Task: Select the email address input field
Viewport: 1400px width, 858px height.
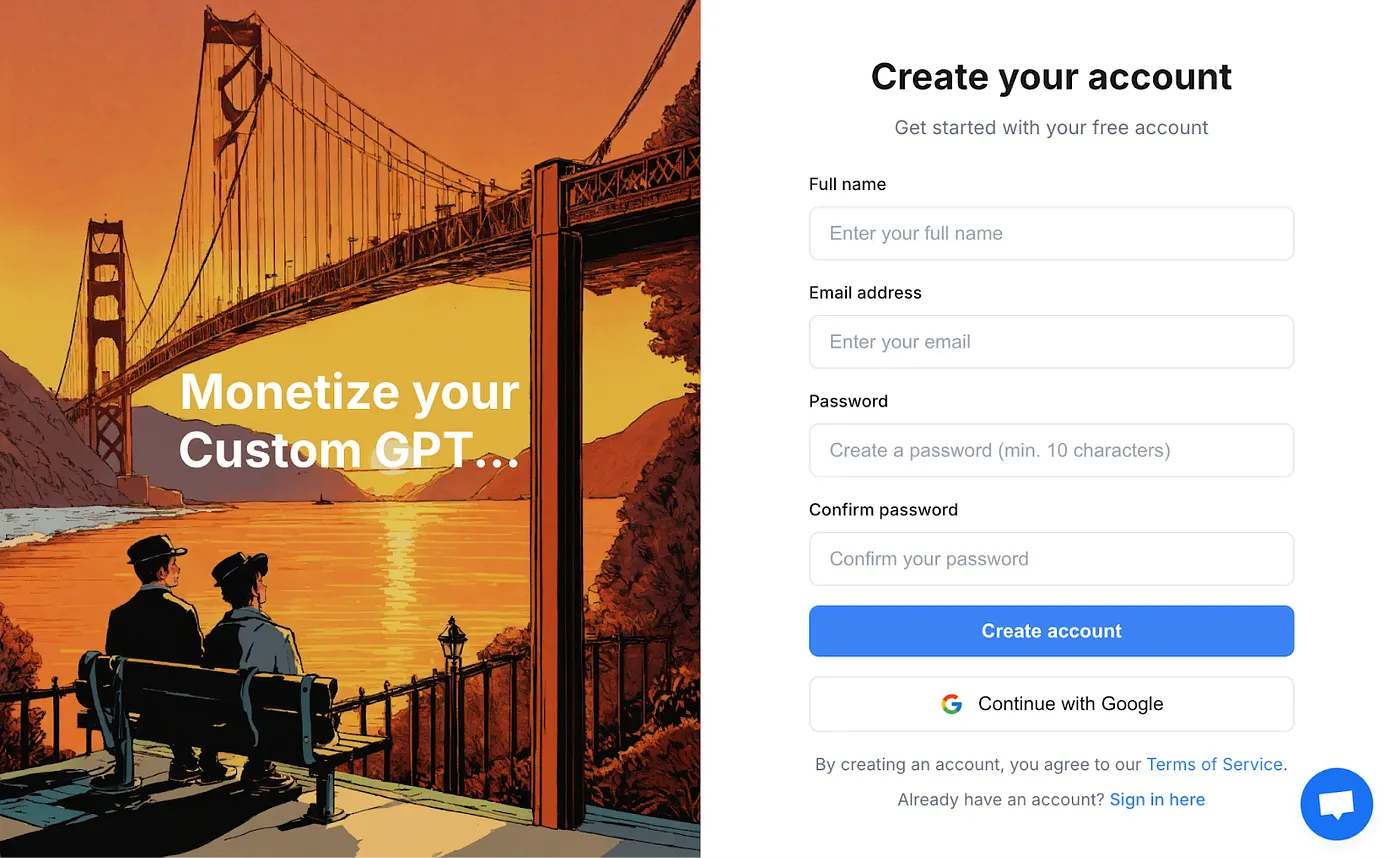Action: (1051, 342)
